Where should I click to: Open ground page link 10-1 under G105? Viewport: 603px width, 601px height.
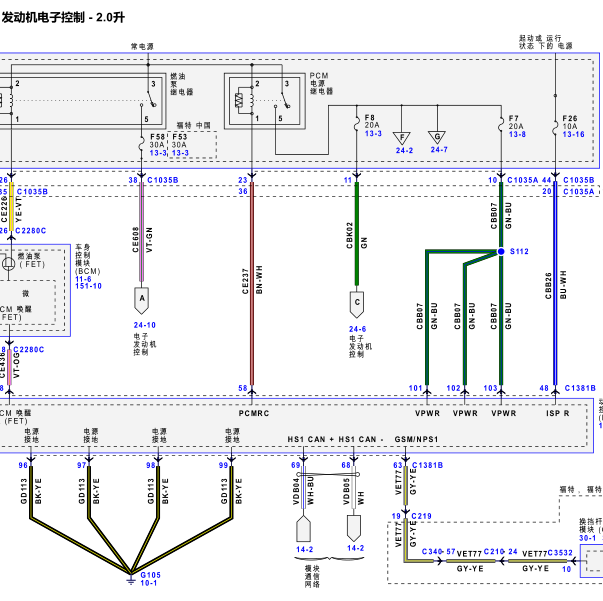pyautogui.click(x=148, y=583)
